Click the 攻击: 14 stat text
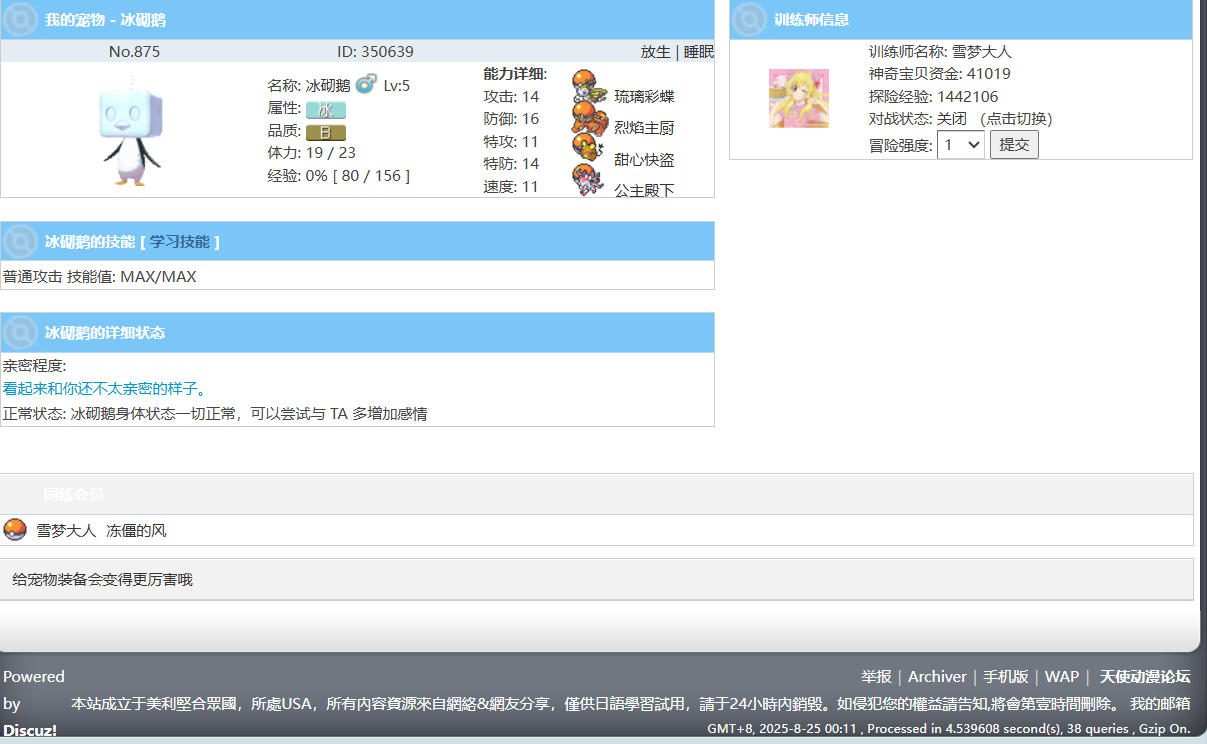The height and width of the screenshot is (744, 1207). click(x=511, y=97)
